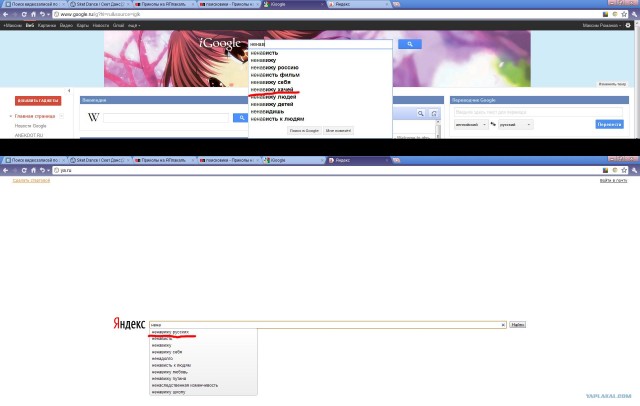
Task: Switch to Яндекс tab in Google window
Action: [x=358, y=4]
